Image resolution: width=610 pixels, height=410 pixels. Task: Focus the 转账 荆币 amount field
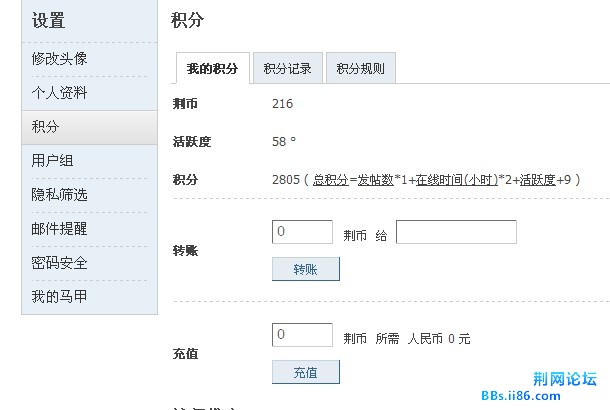pyautogui.click(x=302, y=232)
